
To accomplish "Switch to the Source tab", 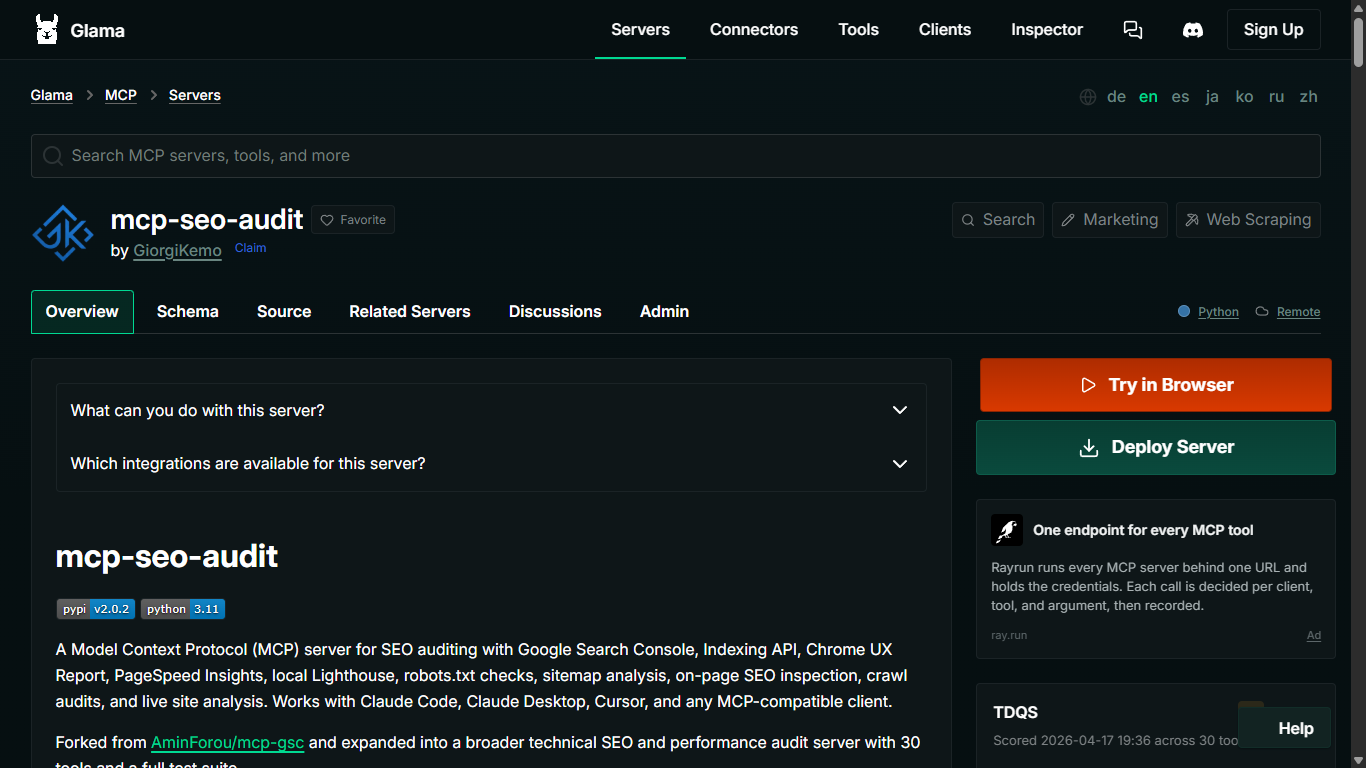I will [x=284, y=312].
